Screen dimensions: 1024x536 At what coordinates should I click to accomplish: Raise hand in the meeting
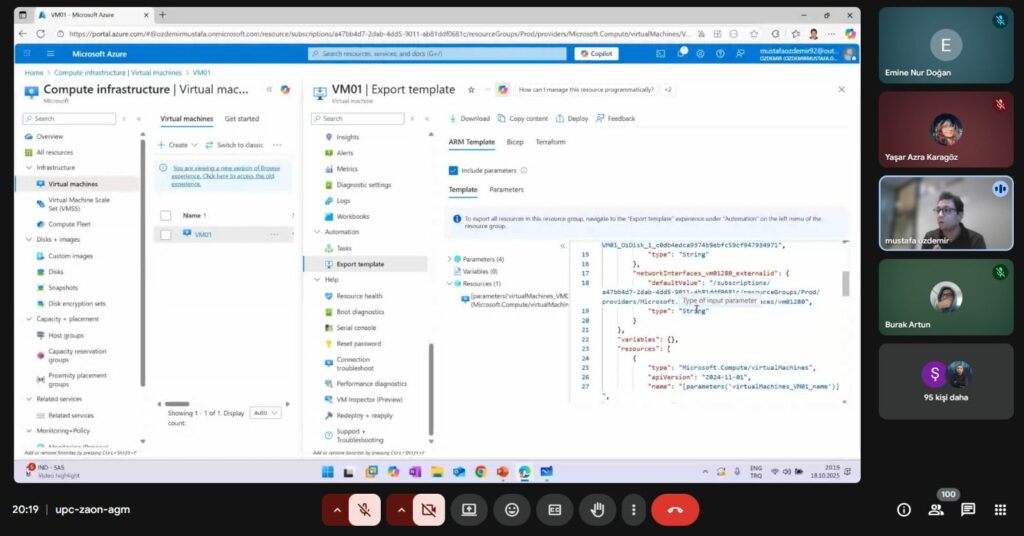click(x=598, y=510)
